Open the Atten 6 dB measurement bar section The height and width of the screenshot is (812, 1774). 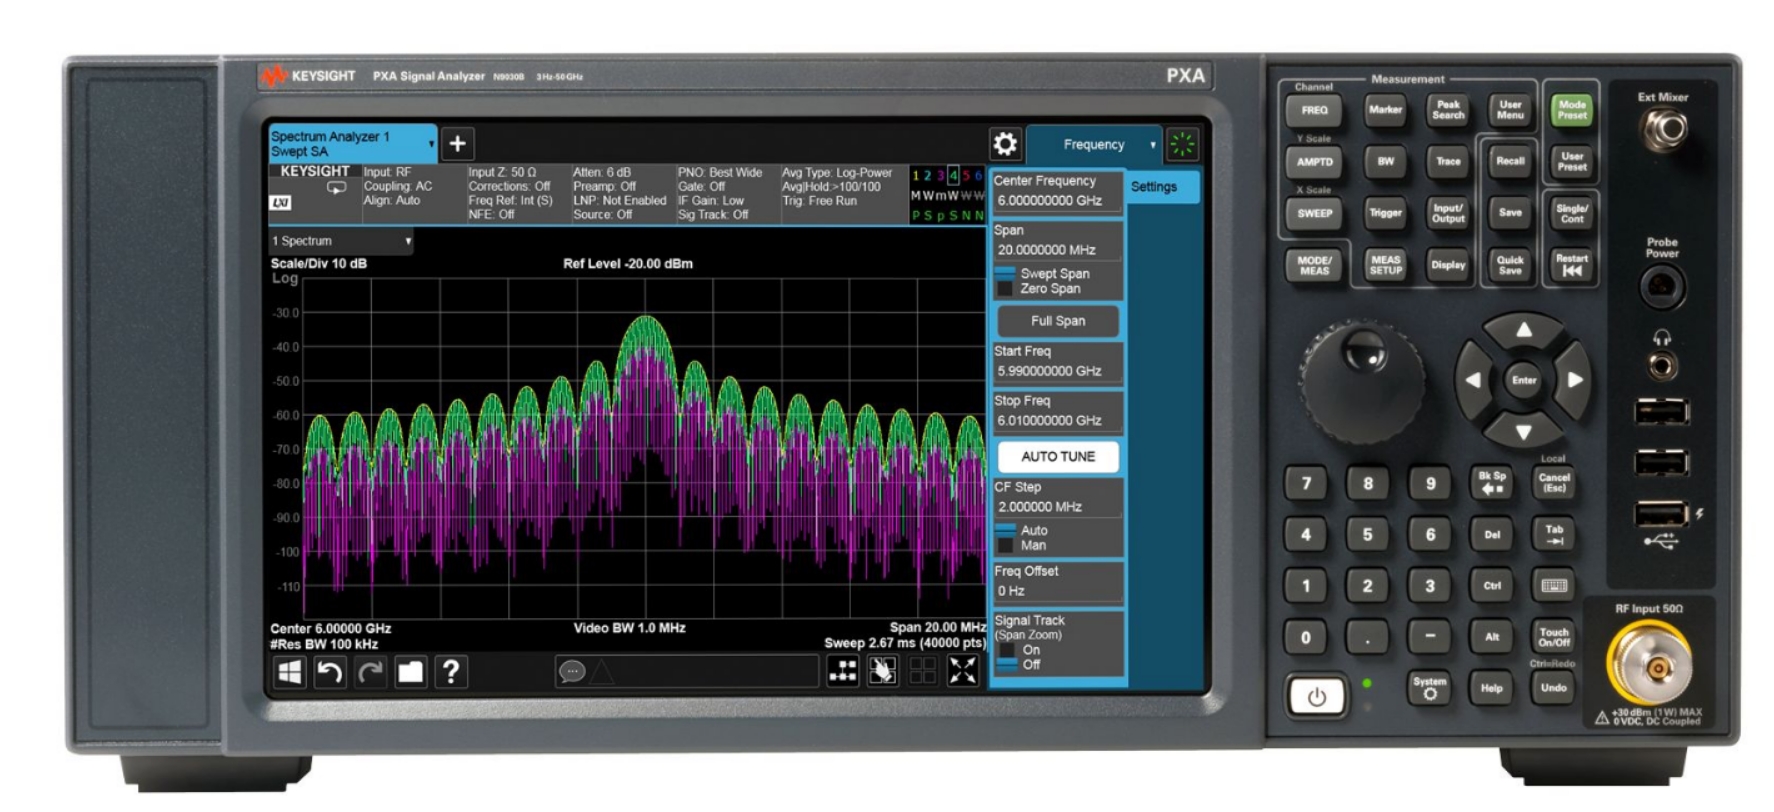619,194
